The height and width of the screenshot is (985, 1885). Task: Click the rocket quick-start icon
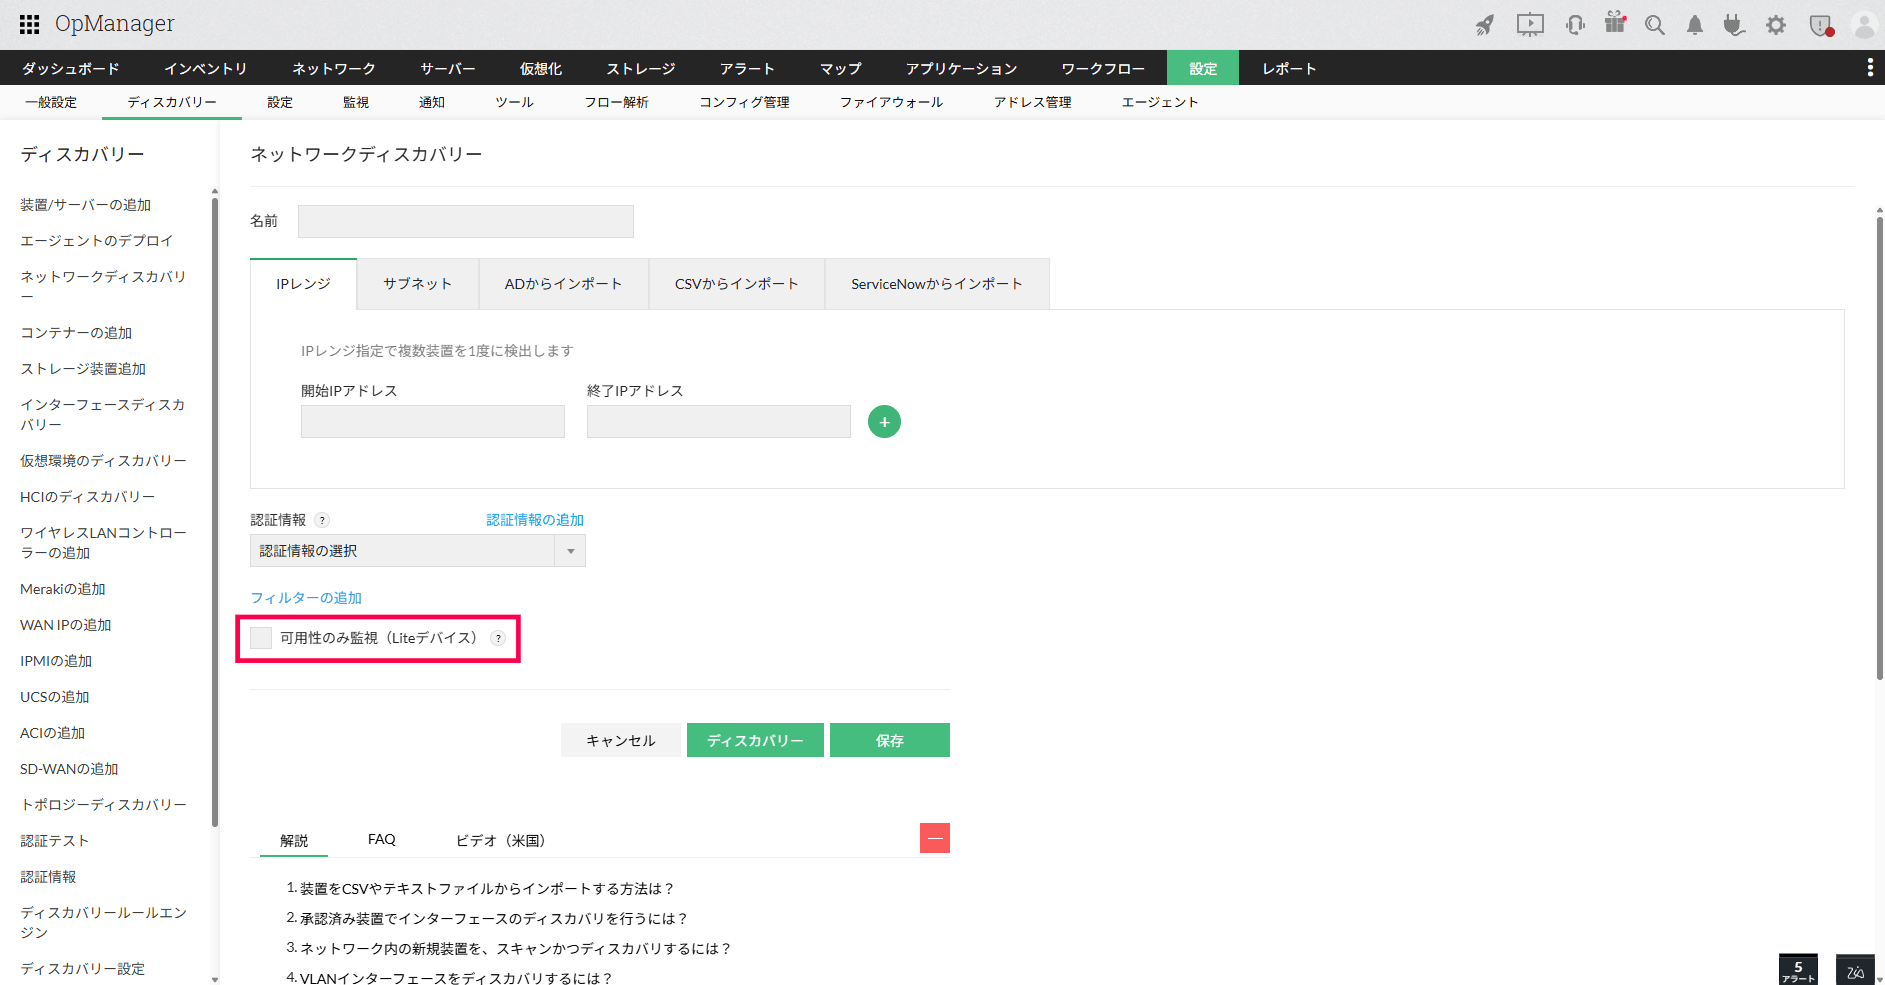coord(1485,25)
